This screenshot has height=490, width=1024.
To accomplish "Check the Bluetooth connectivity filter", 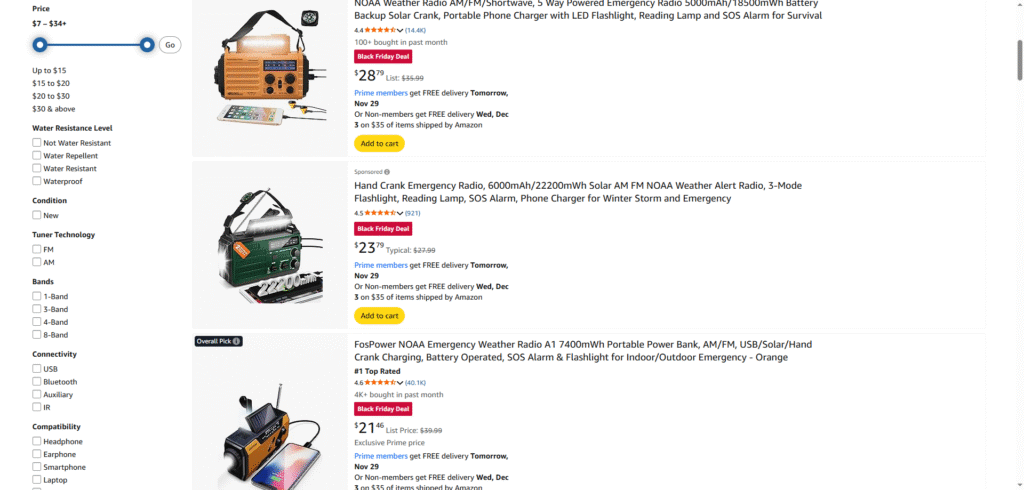I will 37,382.
